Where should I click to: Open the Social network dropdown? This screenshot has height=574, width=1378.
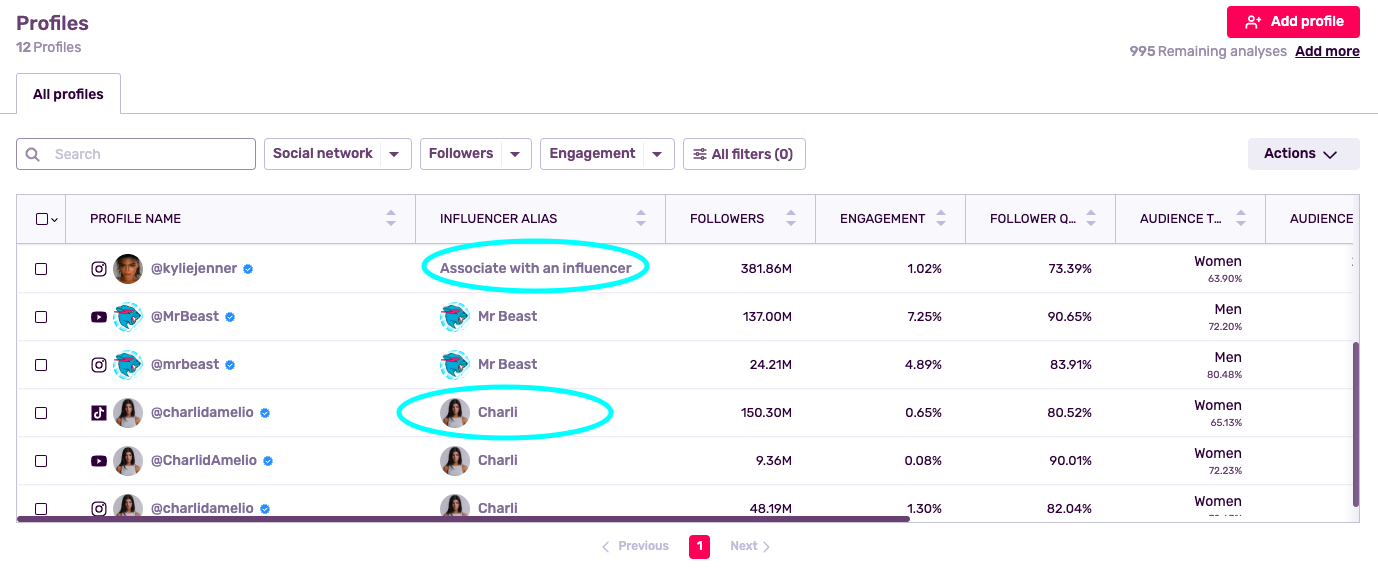coord(337,154)
